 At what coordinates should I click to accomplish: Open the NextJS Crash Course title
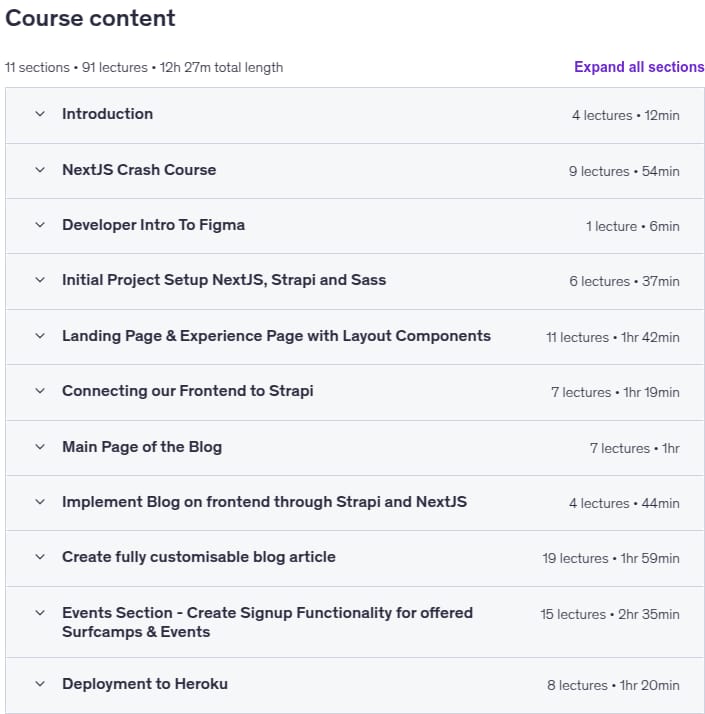139,170
